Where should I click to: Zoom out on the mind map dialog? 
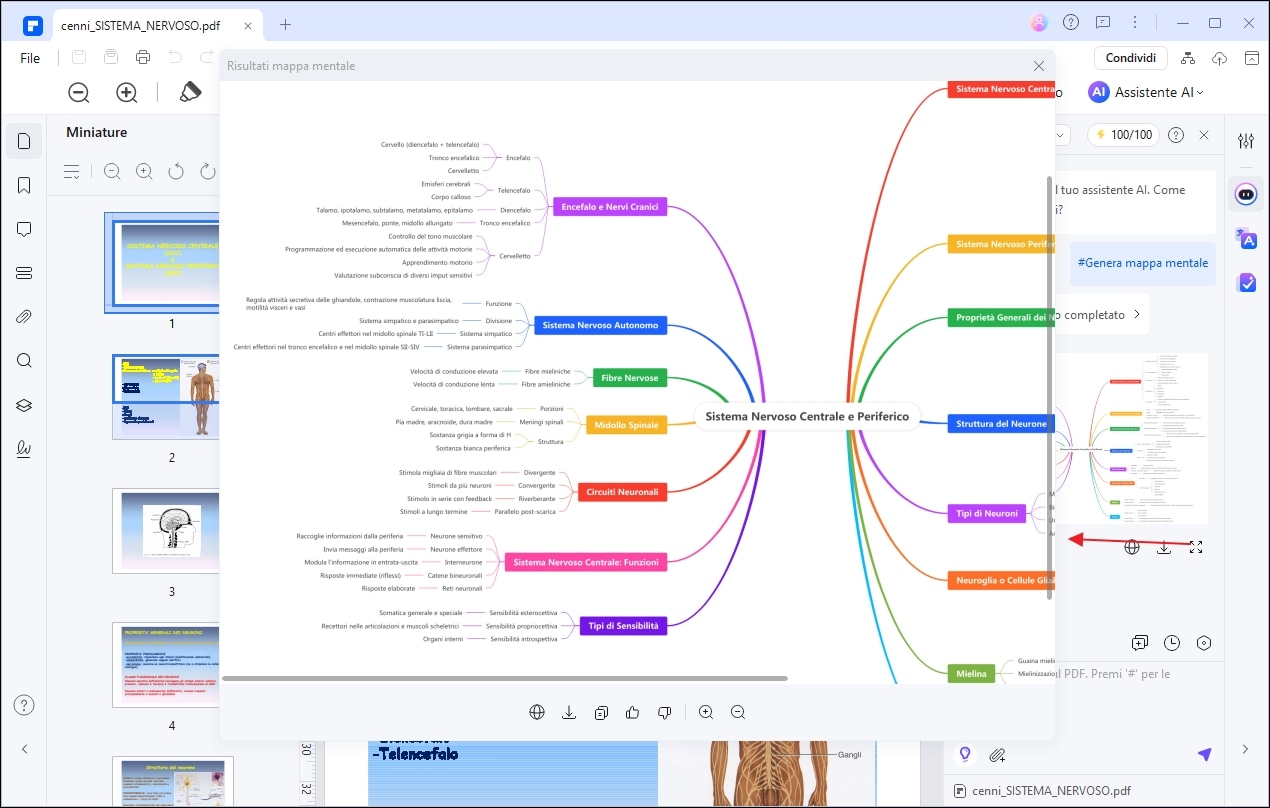[x=738, y=712]
